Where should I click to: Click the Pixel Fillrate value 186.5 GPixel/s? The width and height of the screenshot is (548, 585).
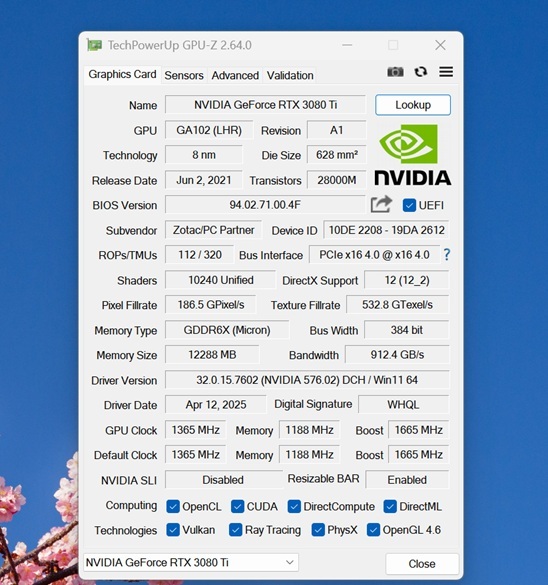click(x=211, y=305)
